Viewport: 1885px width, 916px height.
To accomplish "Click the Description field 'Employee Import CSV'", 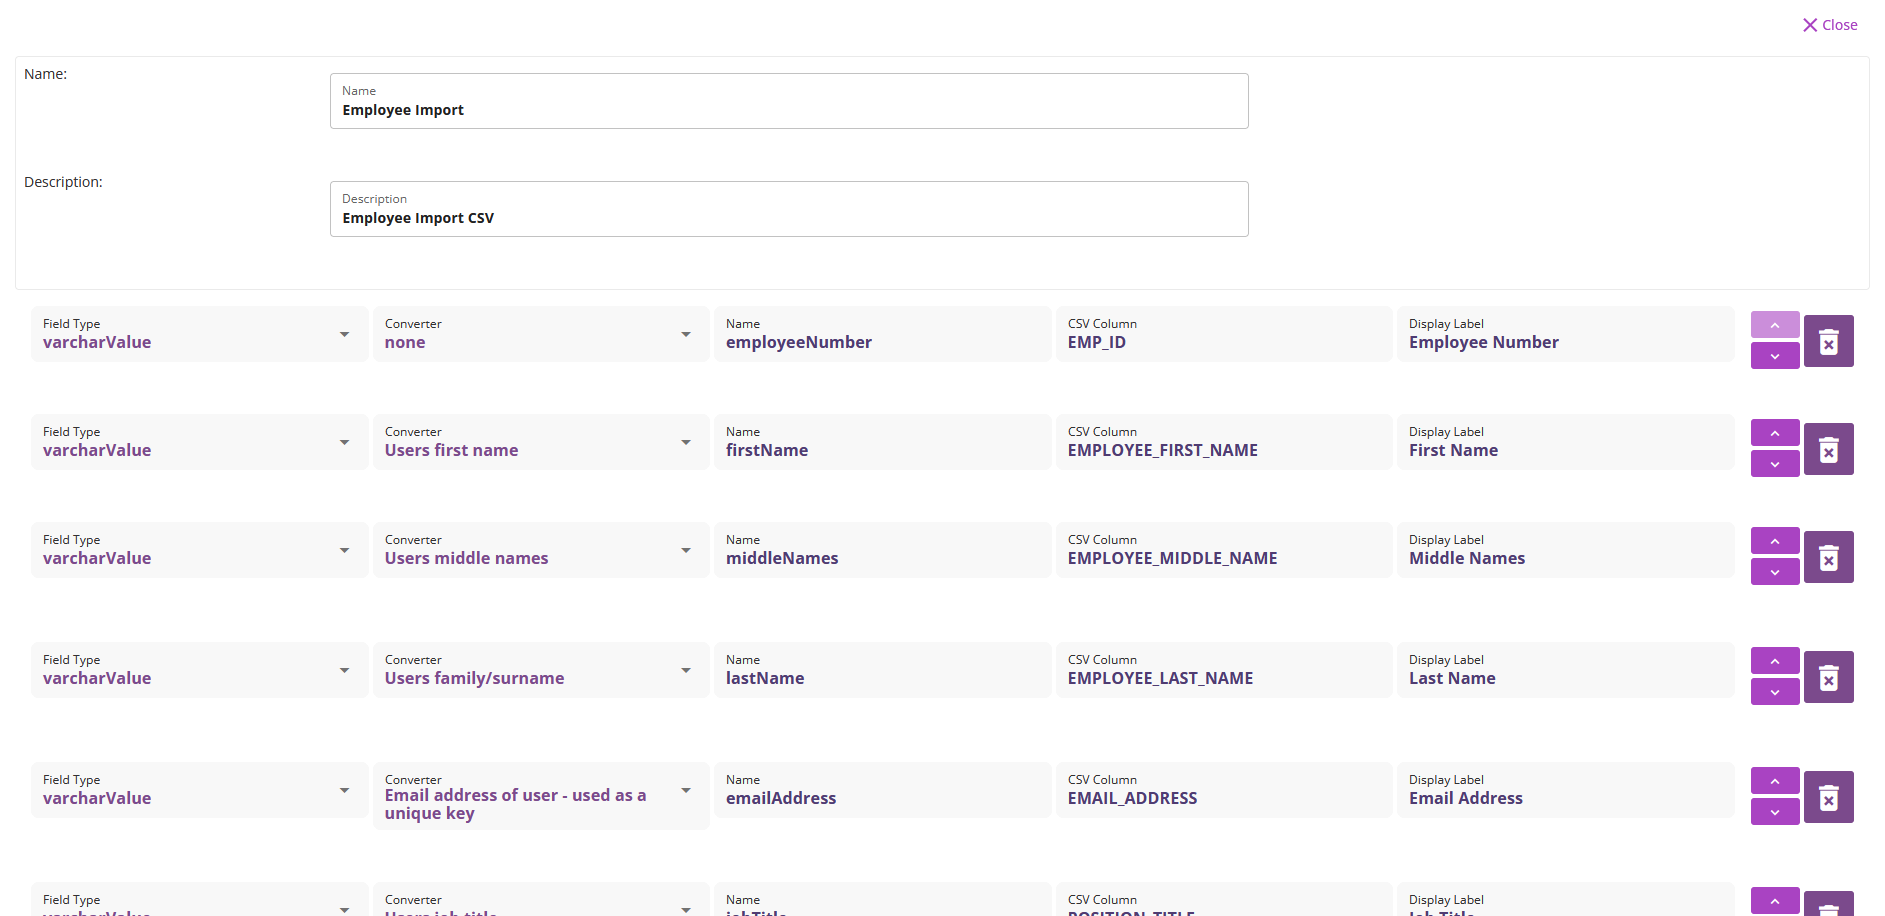I will tap(788, 209).
